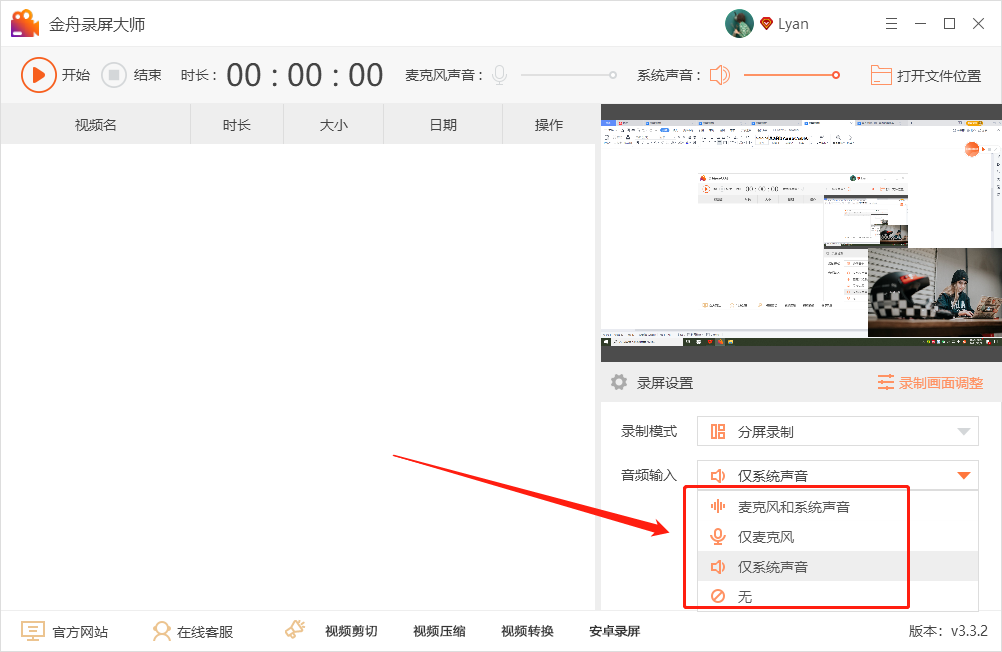Click the 金舟录屏大师 app logo
Image resolution: width=1002 pixels, height=652 pixels.
click(25, 24)
